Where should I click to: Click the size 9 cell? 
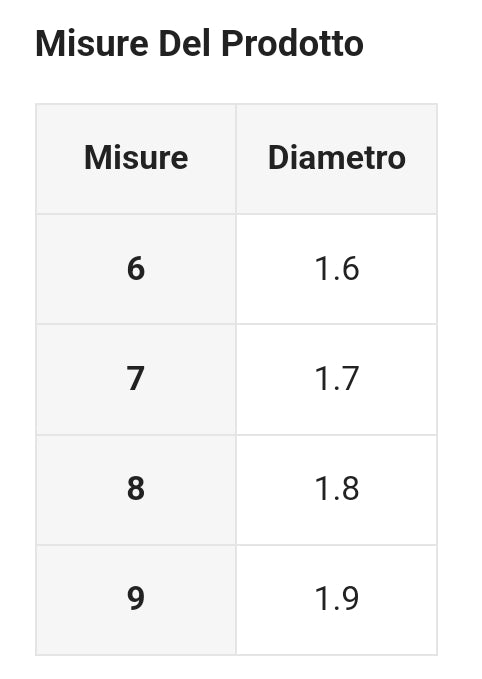[136, 600]
